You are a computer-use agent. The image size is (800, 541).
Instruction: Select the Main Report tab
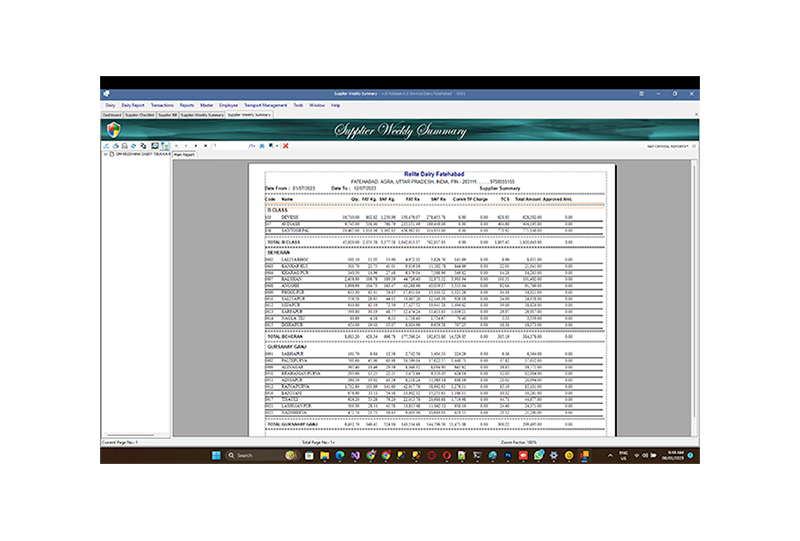tap(185, 155)
